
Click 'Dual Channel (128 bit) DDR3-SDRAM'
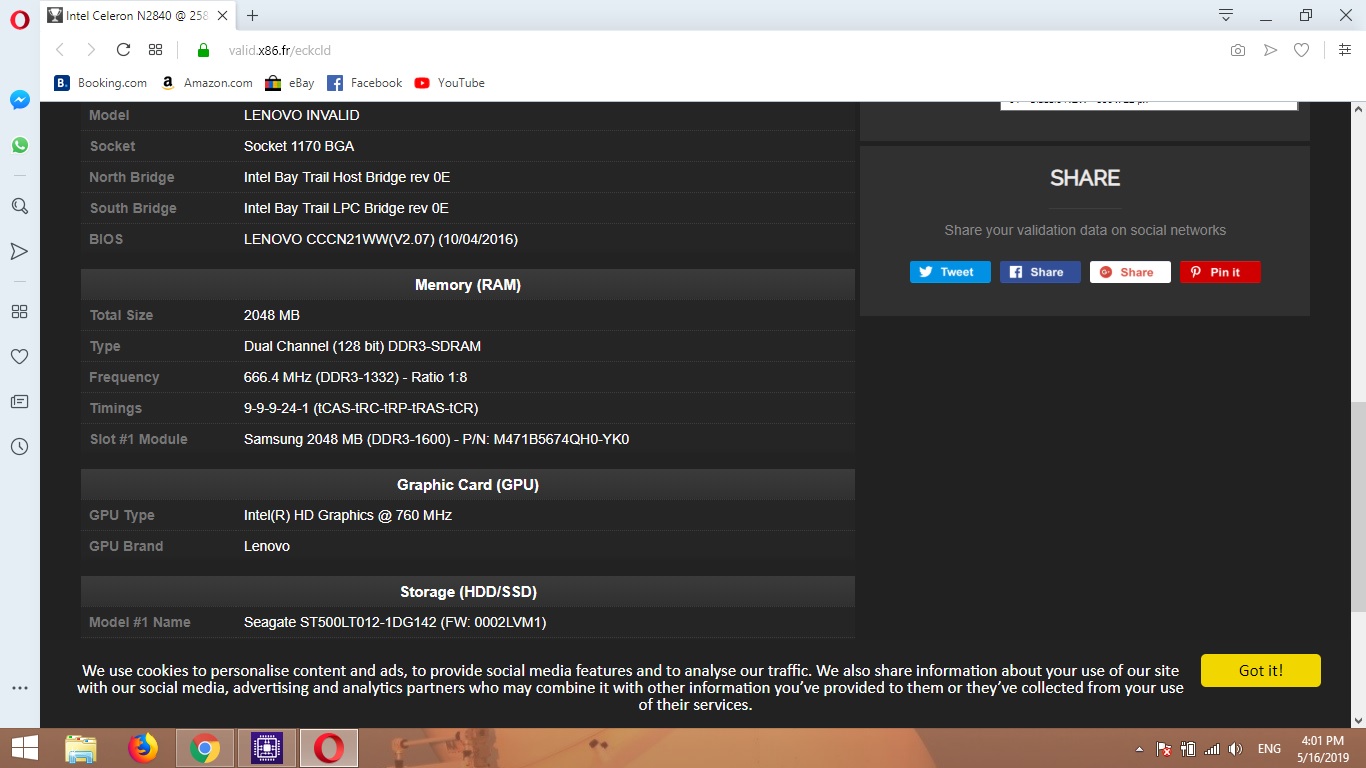point(362,346)
